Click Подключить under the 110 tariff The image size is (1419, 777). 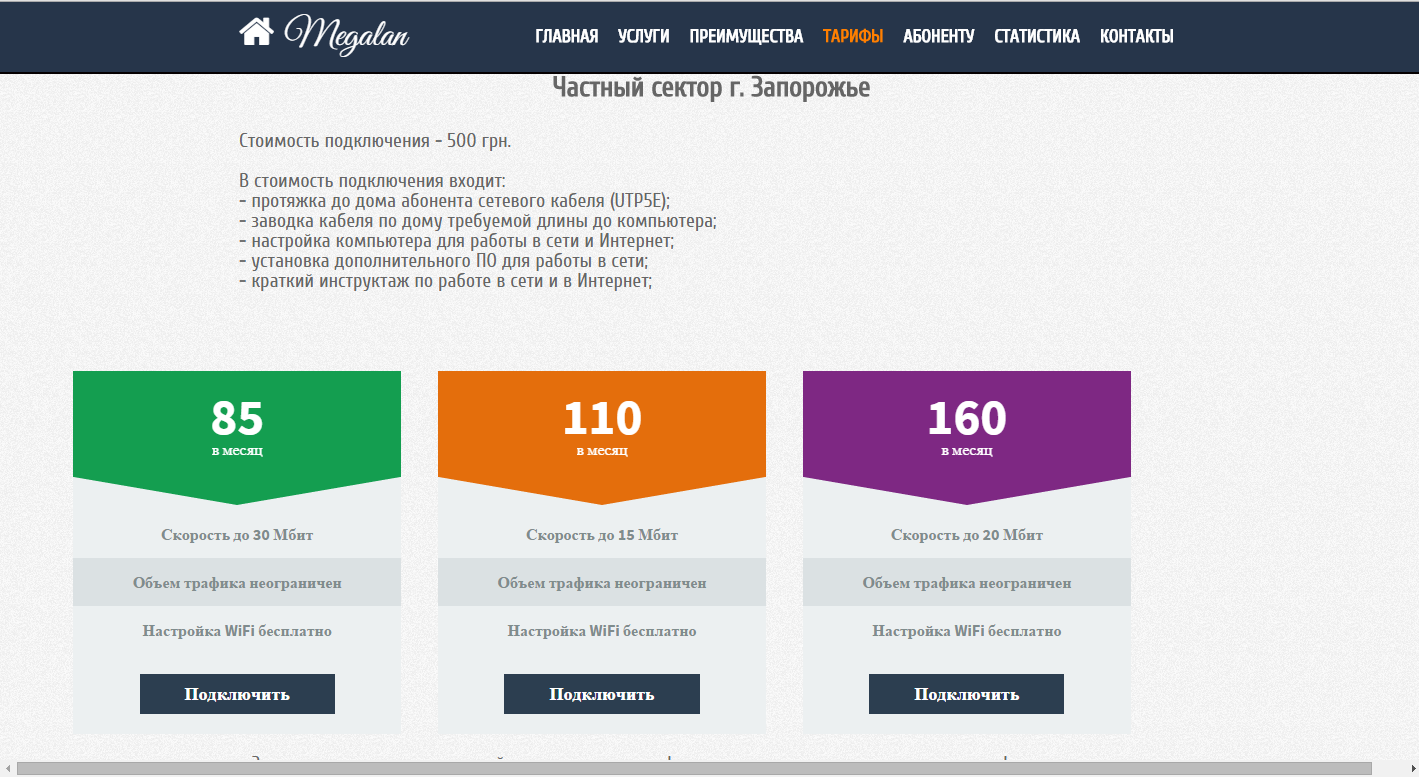tap(602, 694)
